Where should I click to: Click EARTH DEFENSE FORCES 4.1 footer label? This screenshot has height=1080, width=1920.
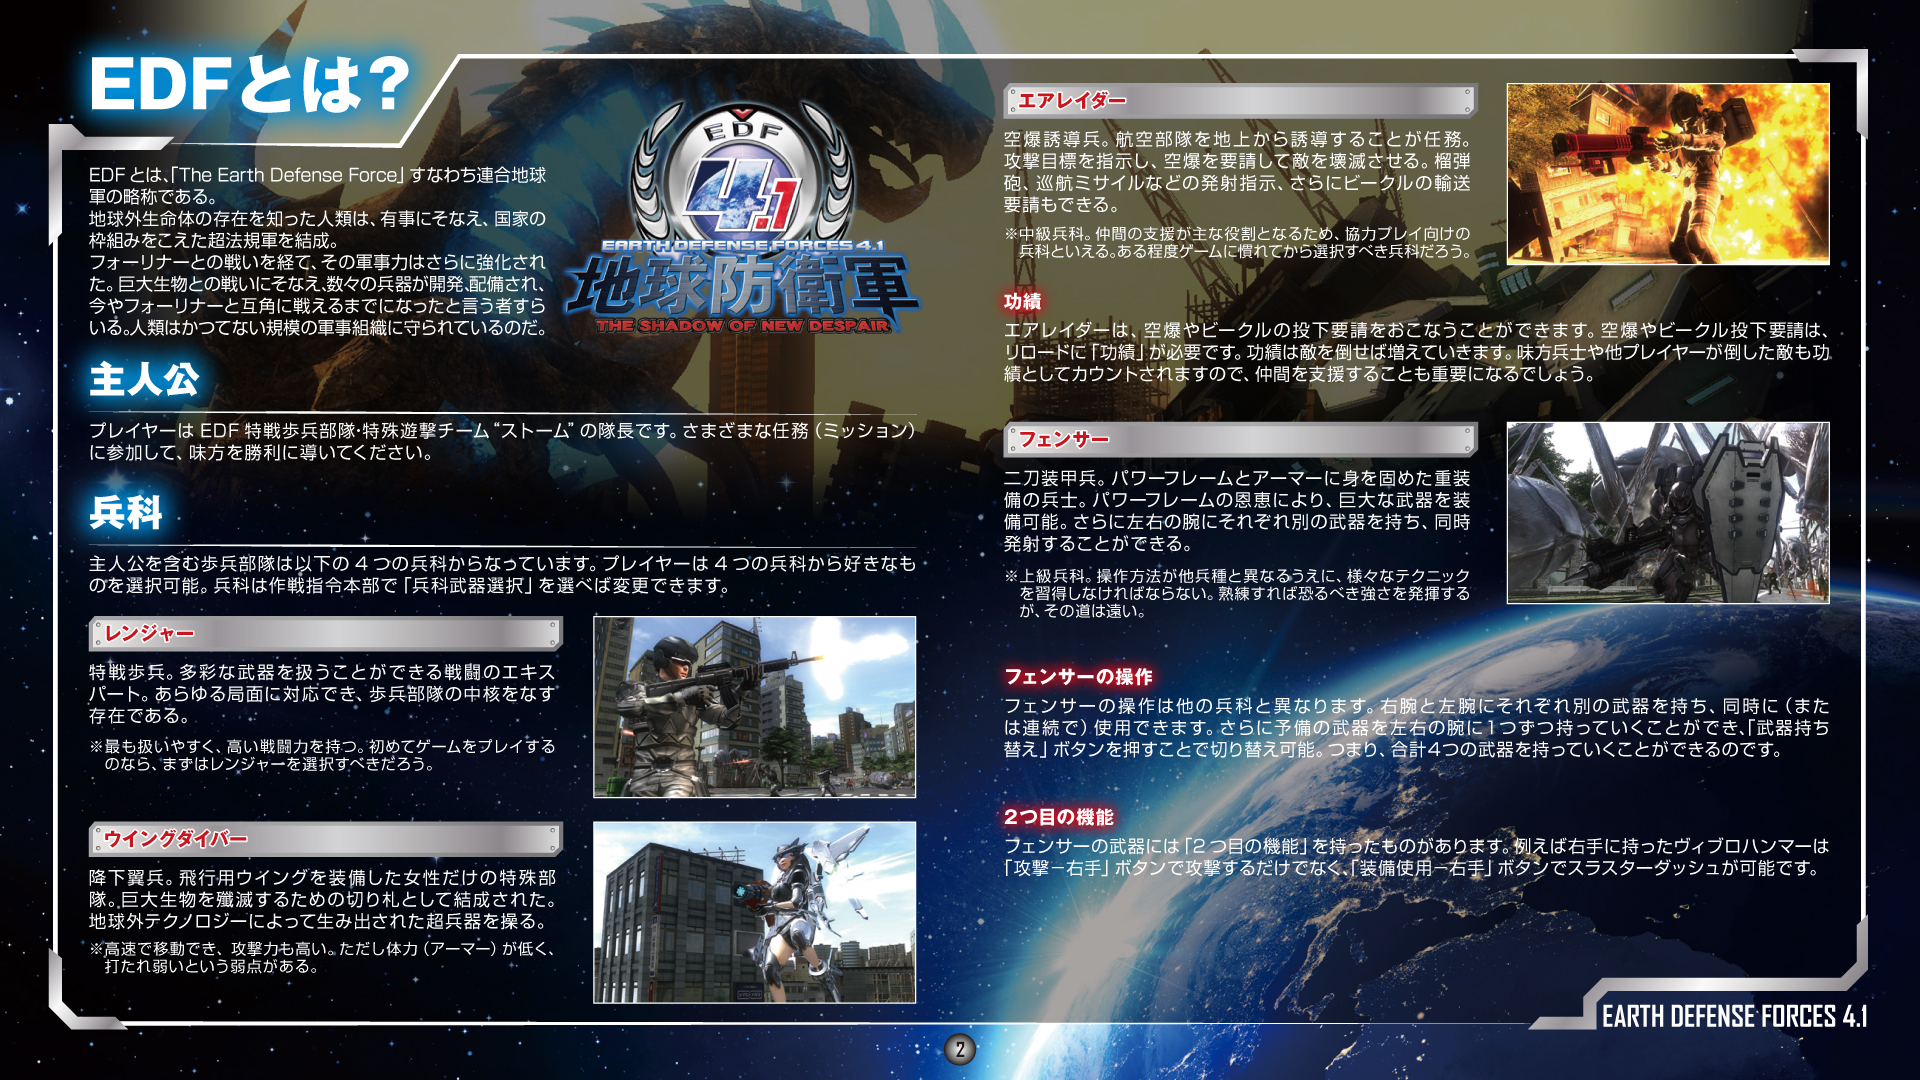1734,1017
